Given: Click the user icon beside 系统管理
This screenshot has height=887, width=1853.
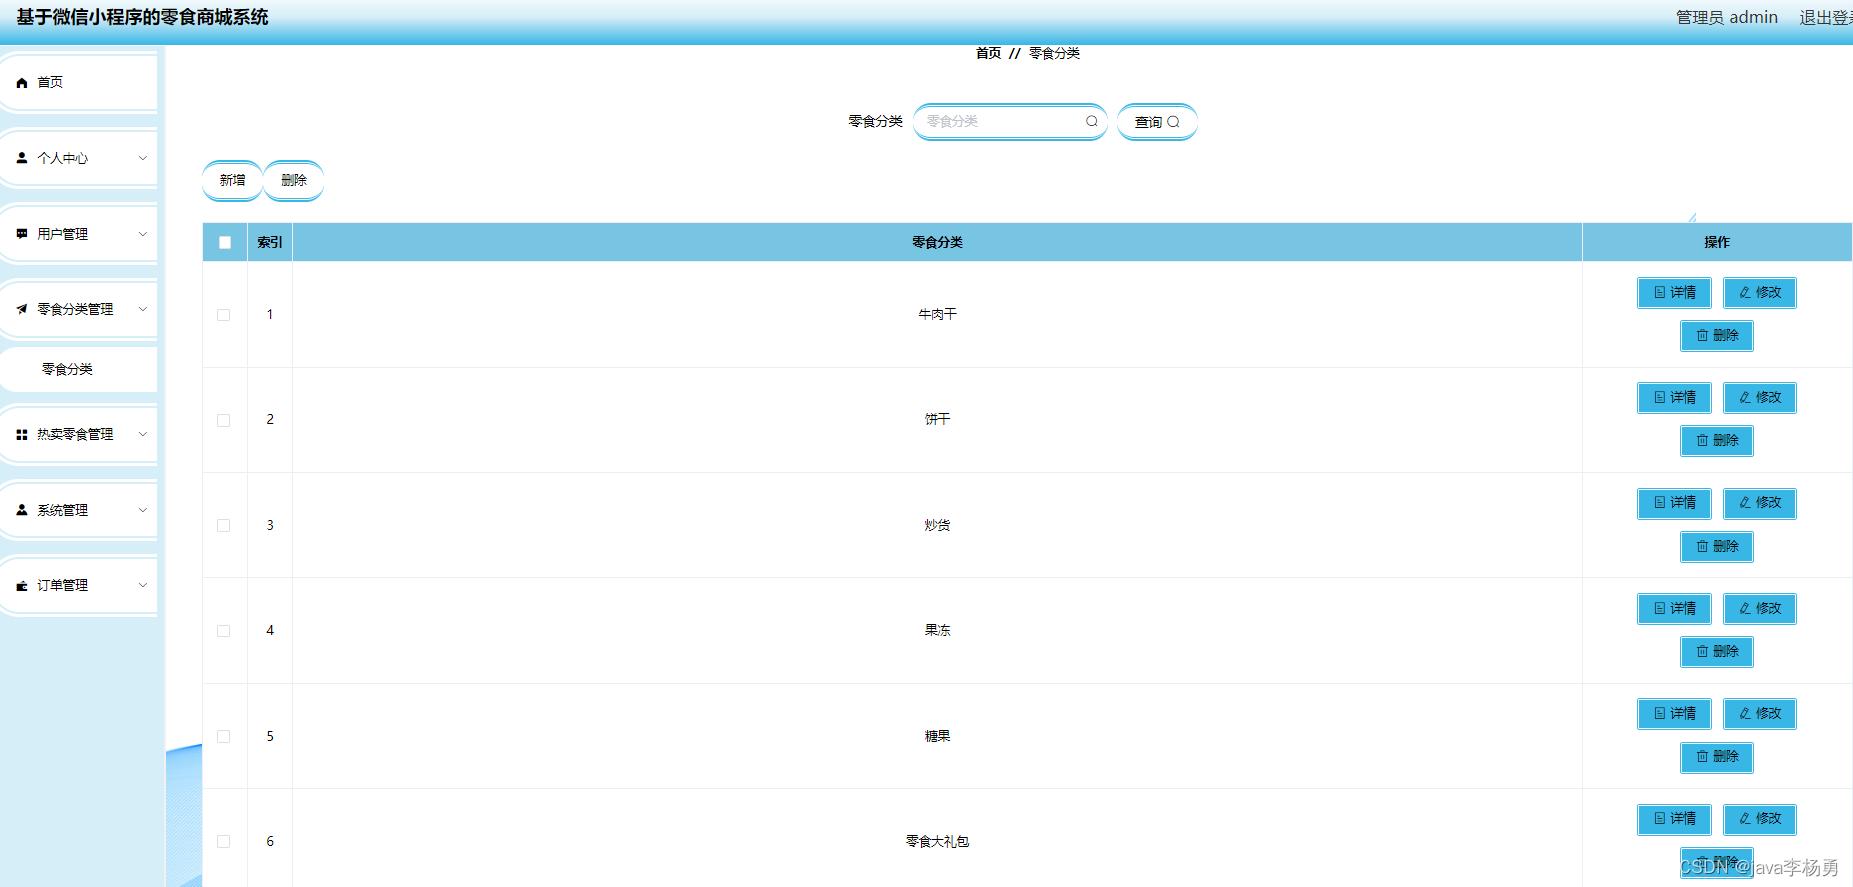Looking at the screenshot, I should [22, 510].
